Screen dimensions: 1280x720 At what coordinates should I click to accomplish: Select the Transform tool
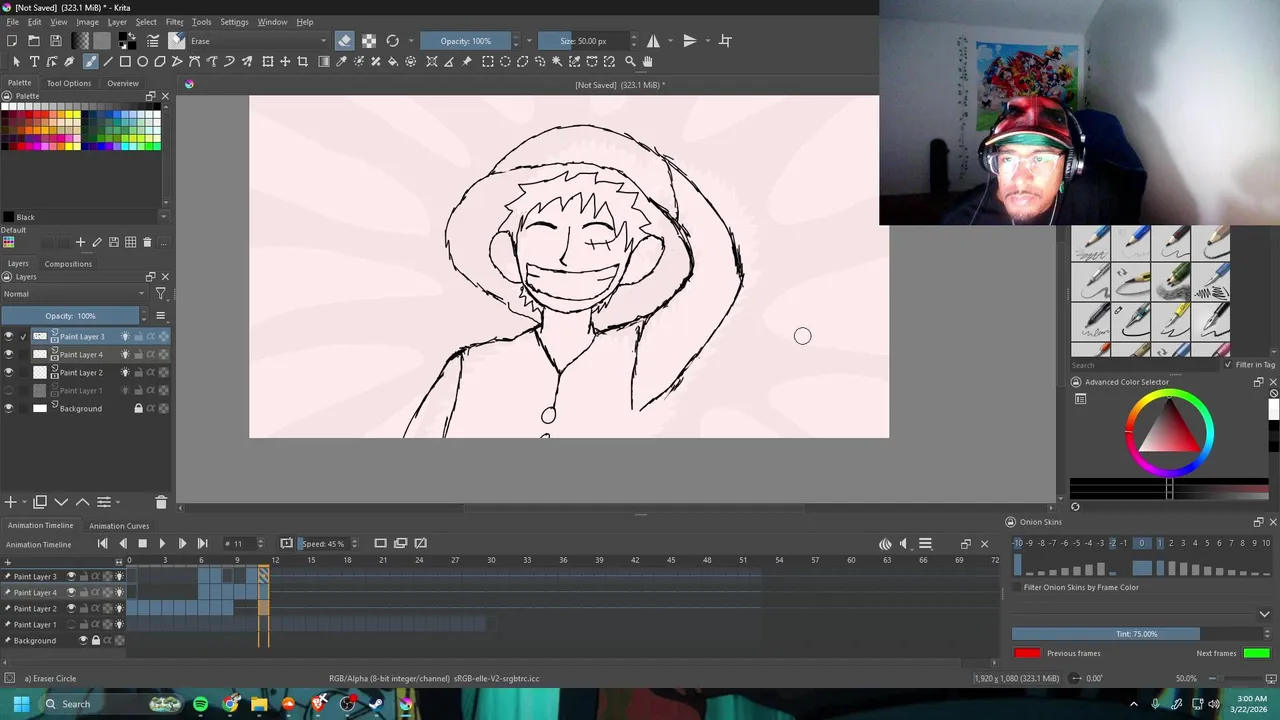268,62
